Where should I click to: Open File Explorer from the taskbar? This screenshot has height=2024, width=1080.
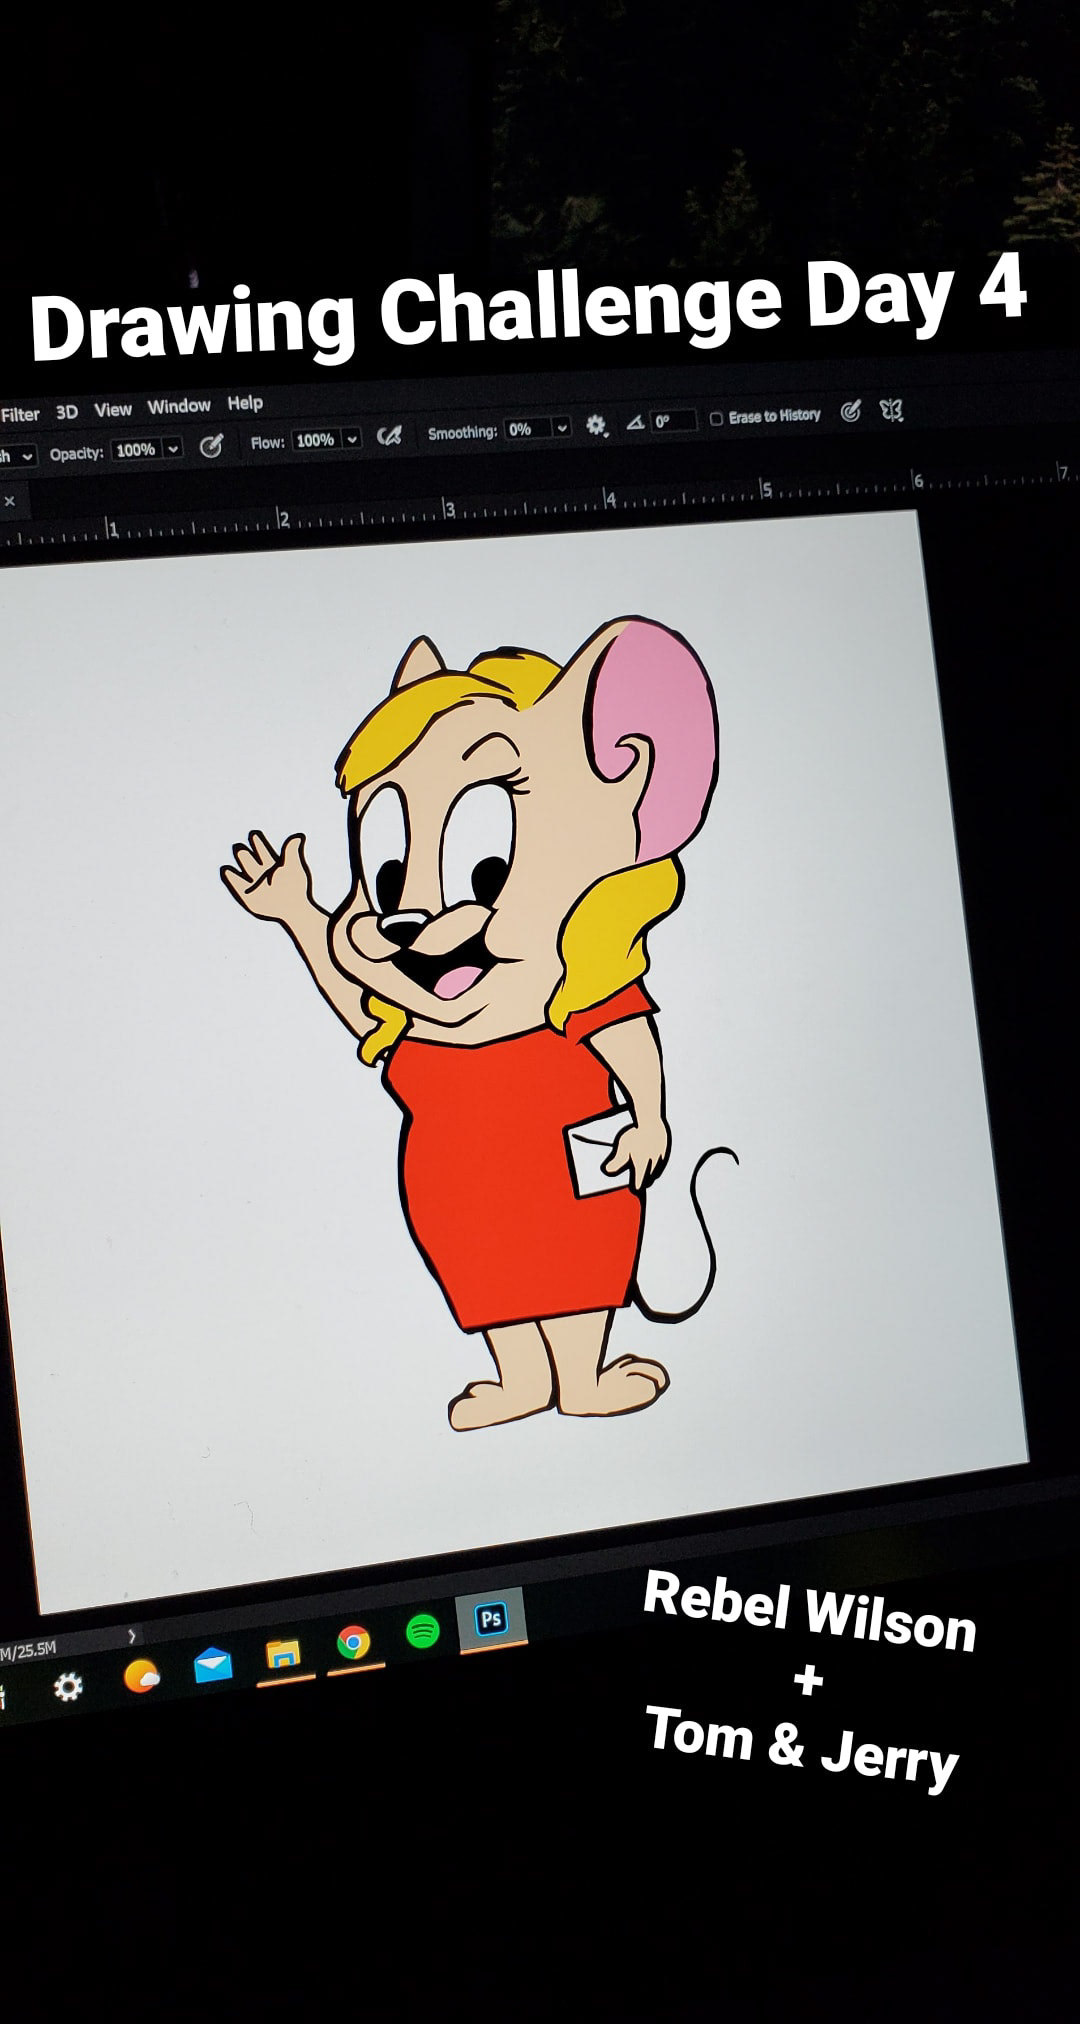pyautogui.click(x=284, y=1655)
